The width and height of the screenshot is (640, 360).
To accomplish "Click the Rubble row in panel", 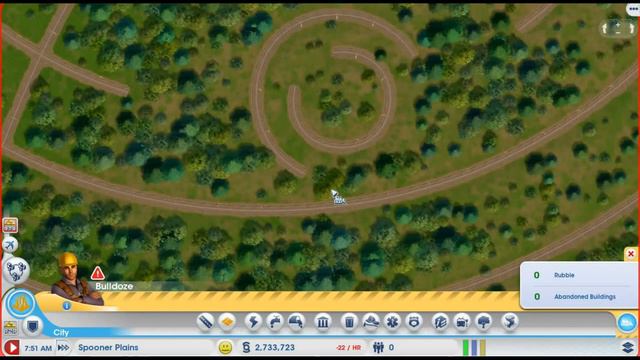I will [x=578, y=275].
